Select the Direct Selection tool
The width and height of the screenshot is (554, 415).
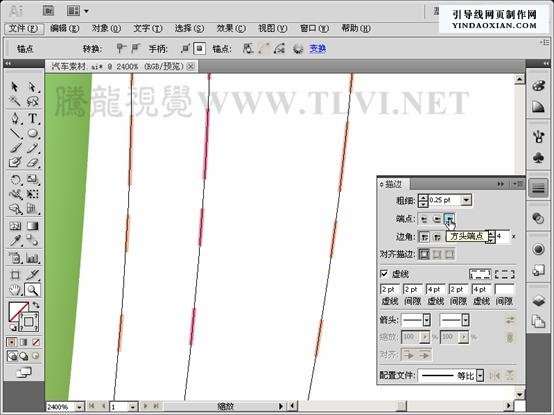(33, 87)
